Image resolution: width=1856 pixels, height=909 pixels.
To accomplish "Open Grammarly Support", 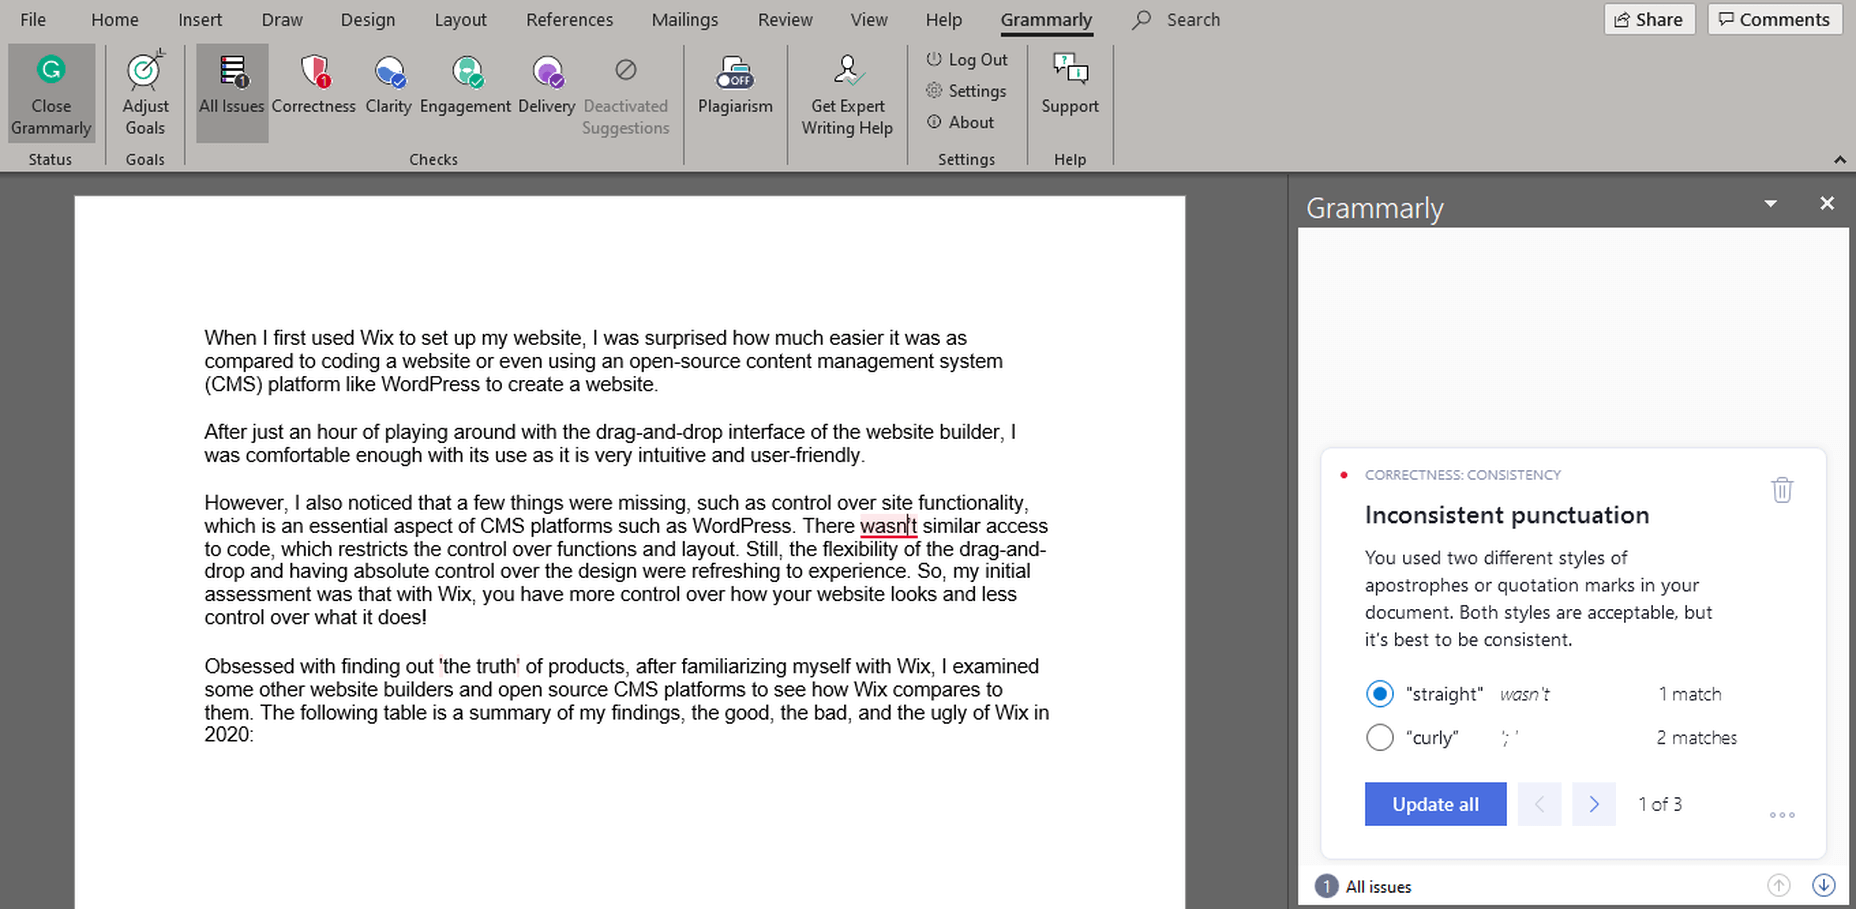I will tap(1070, 85).
